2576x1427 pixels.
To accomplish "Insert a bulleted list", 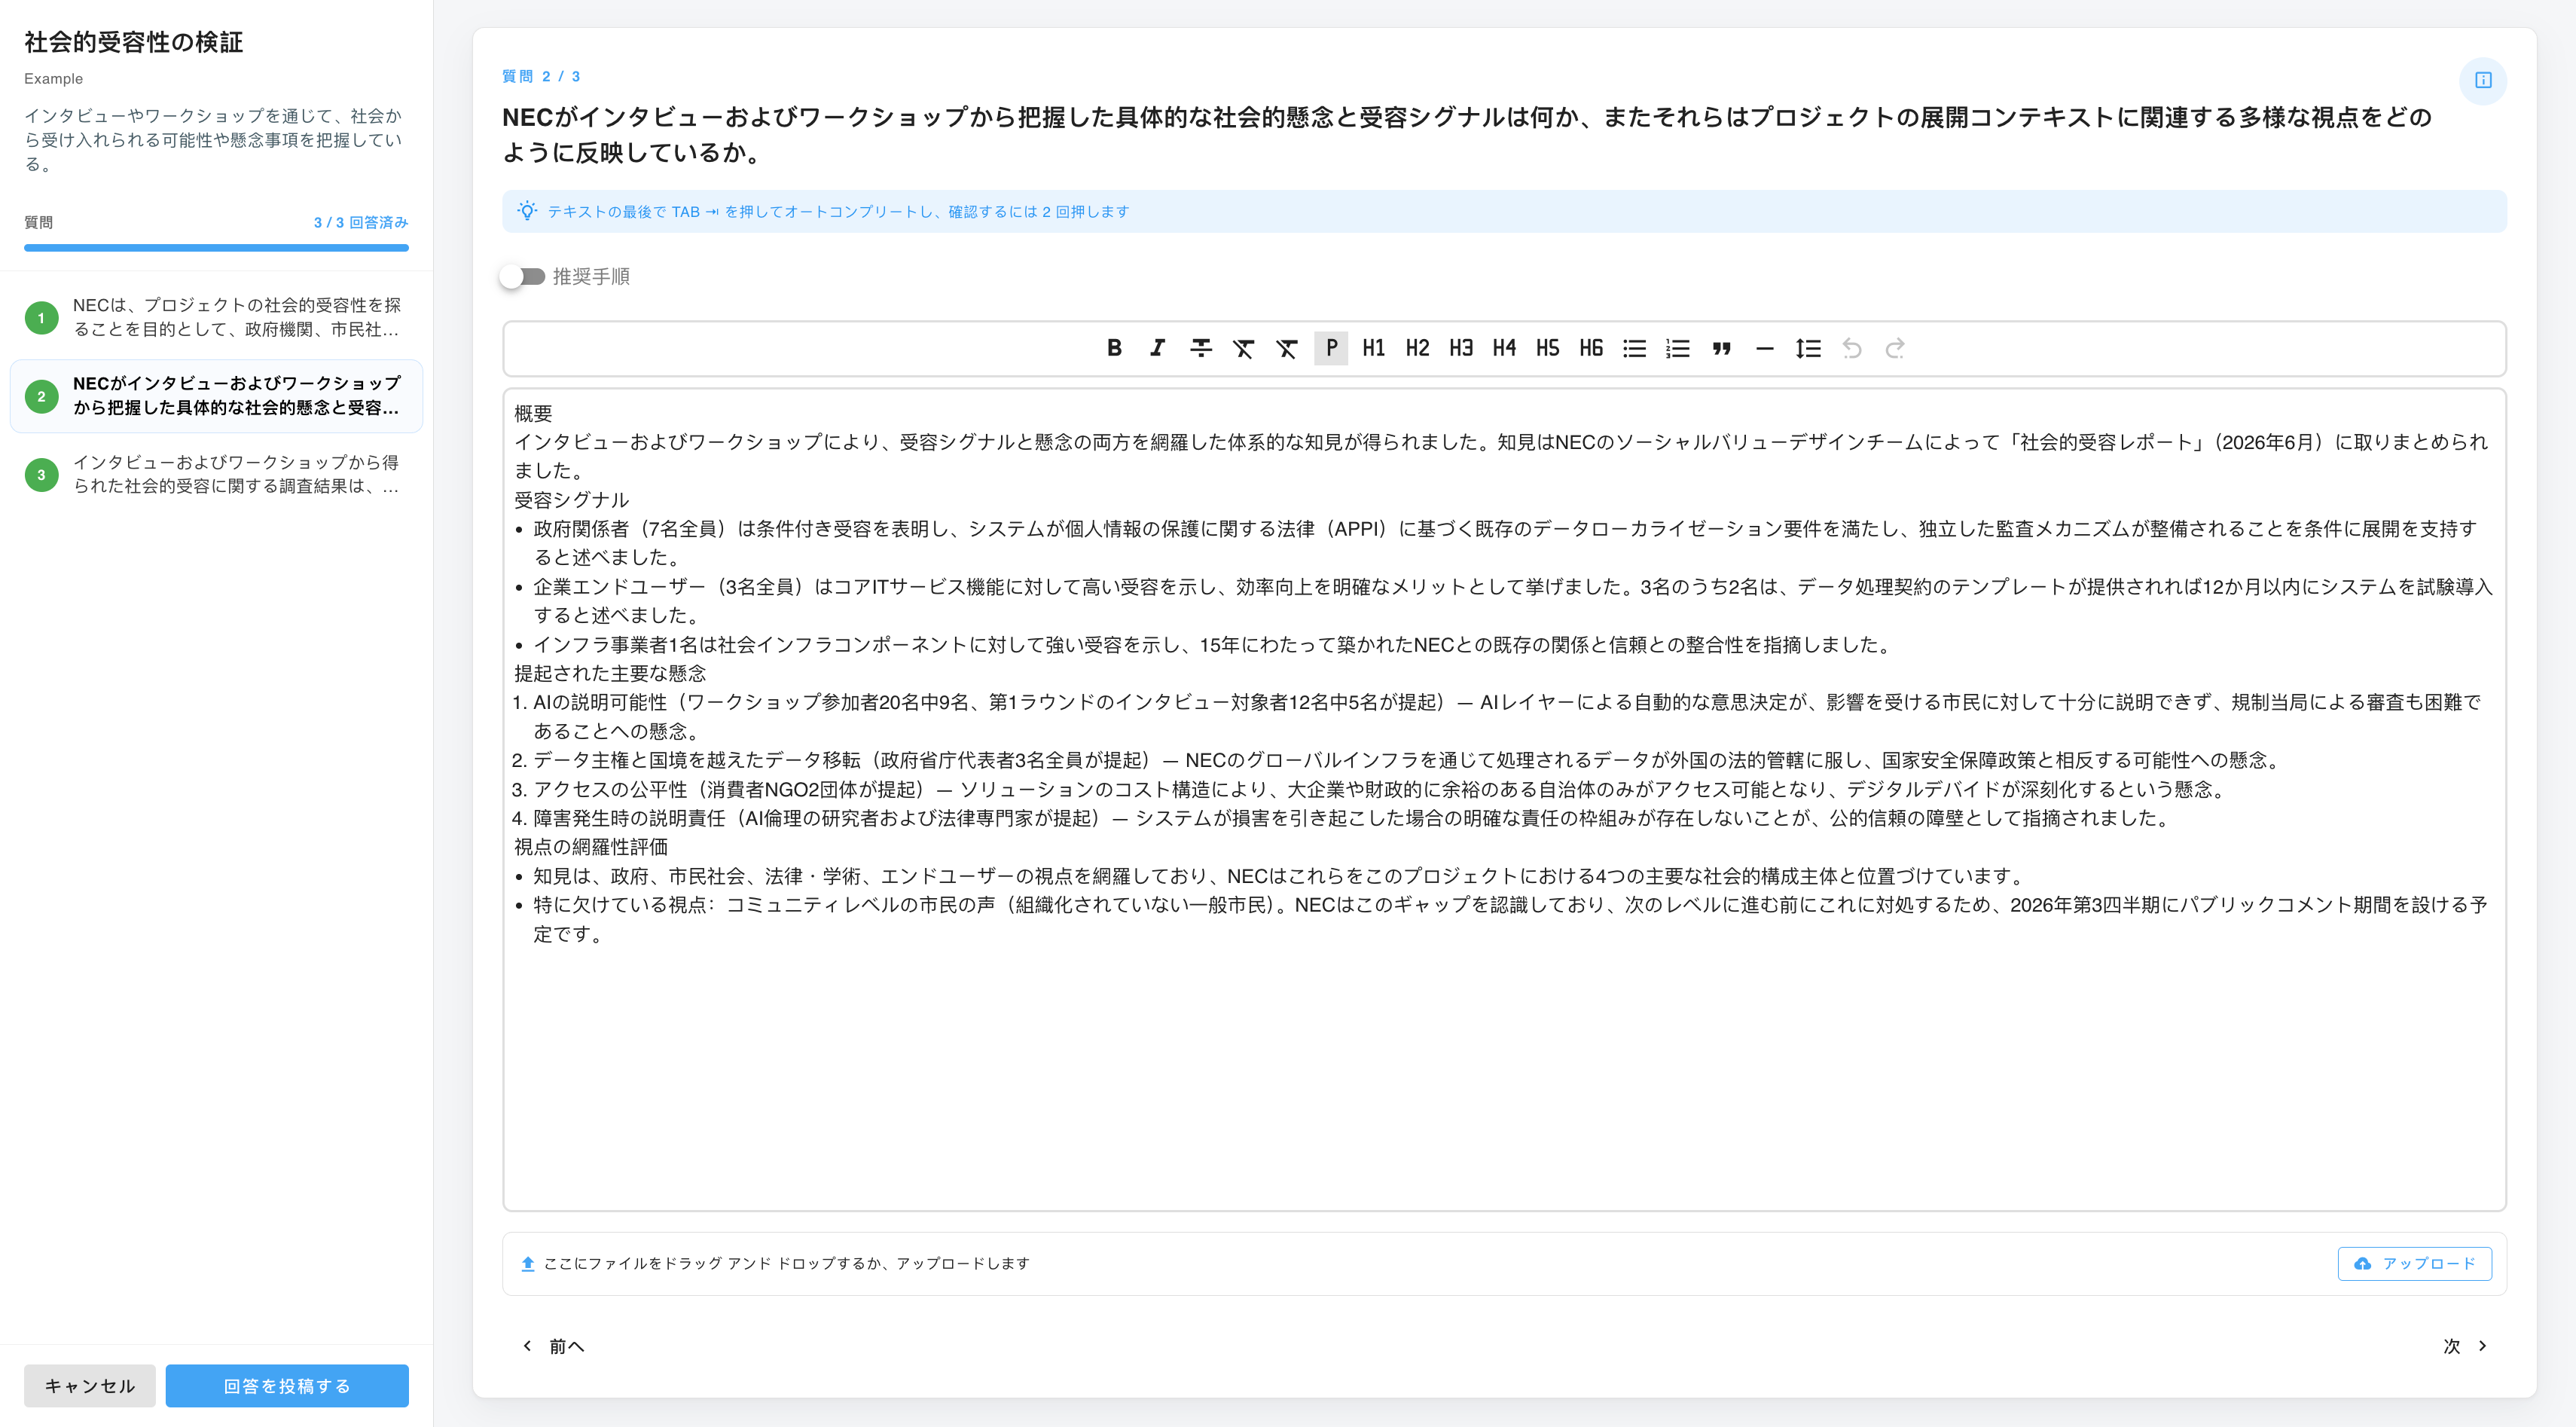I will click(1634, 348).
